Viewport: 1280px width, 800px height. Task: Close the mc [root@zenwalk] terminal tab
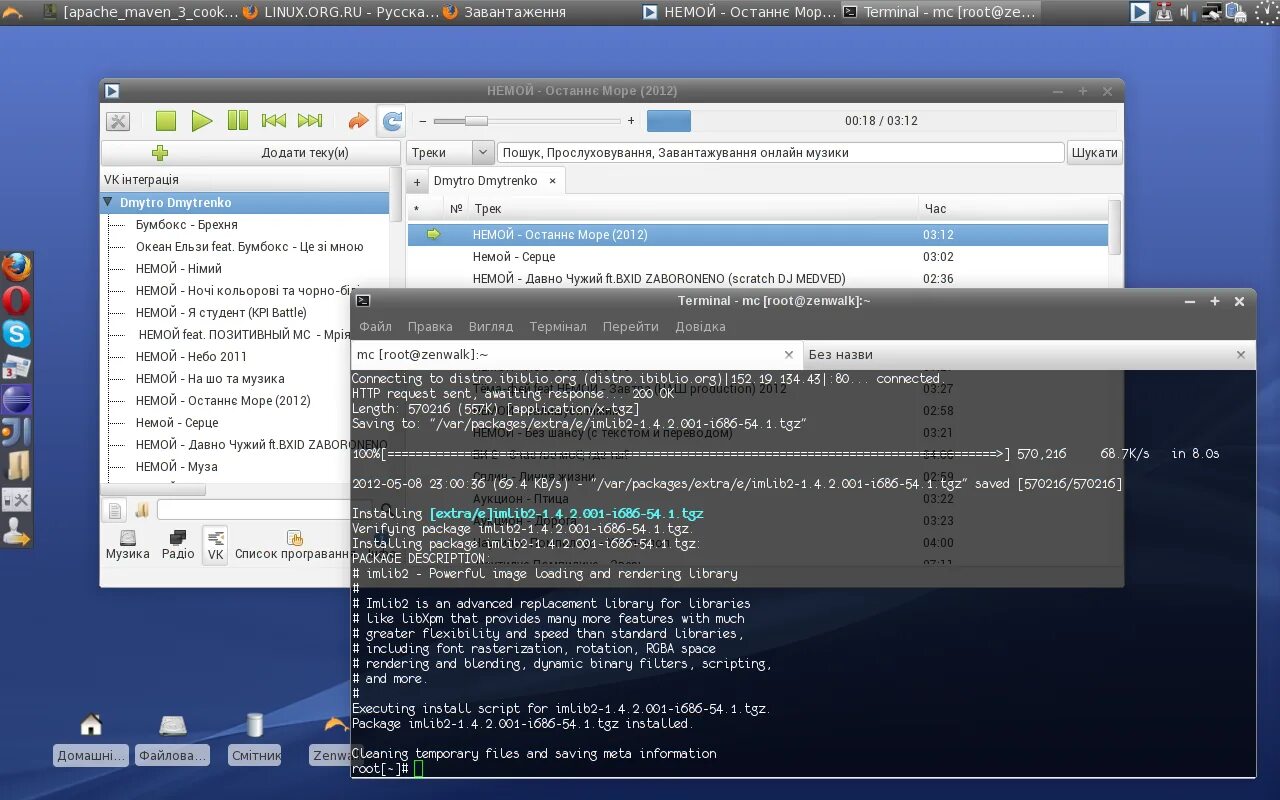pos(788,355)
